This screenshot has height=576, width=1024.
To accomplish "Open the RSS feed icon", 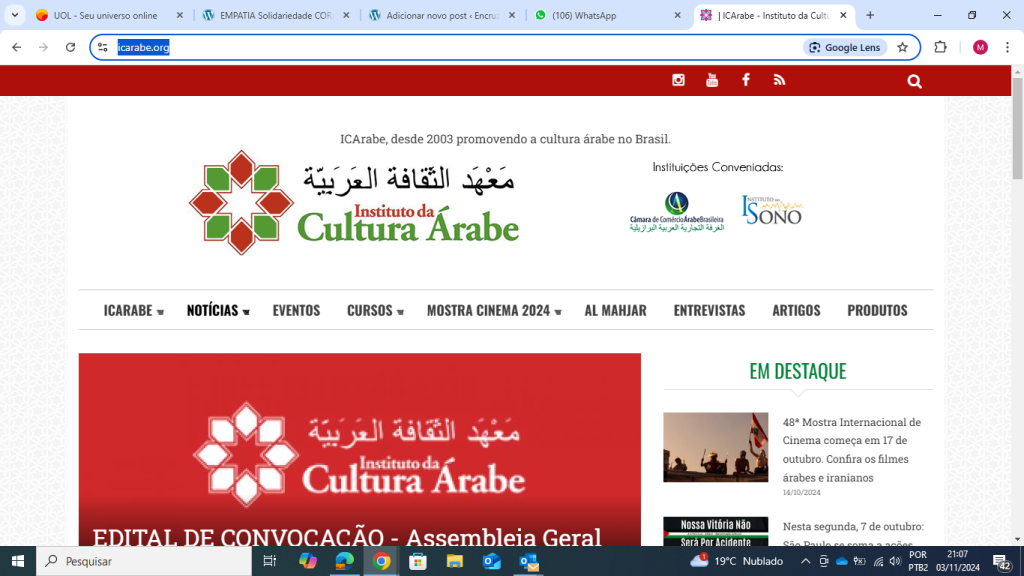I will pos(779,80).
